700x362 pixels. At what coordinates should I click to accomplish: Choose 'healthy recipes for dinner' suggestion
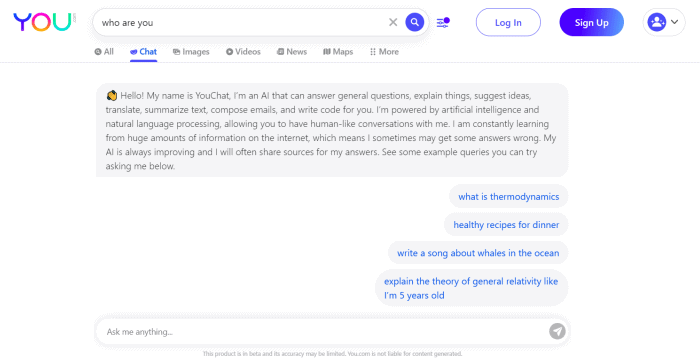coord(506,225)
